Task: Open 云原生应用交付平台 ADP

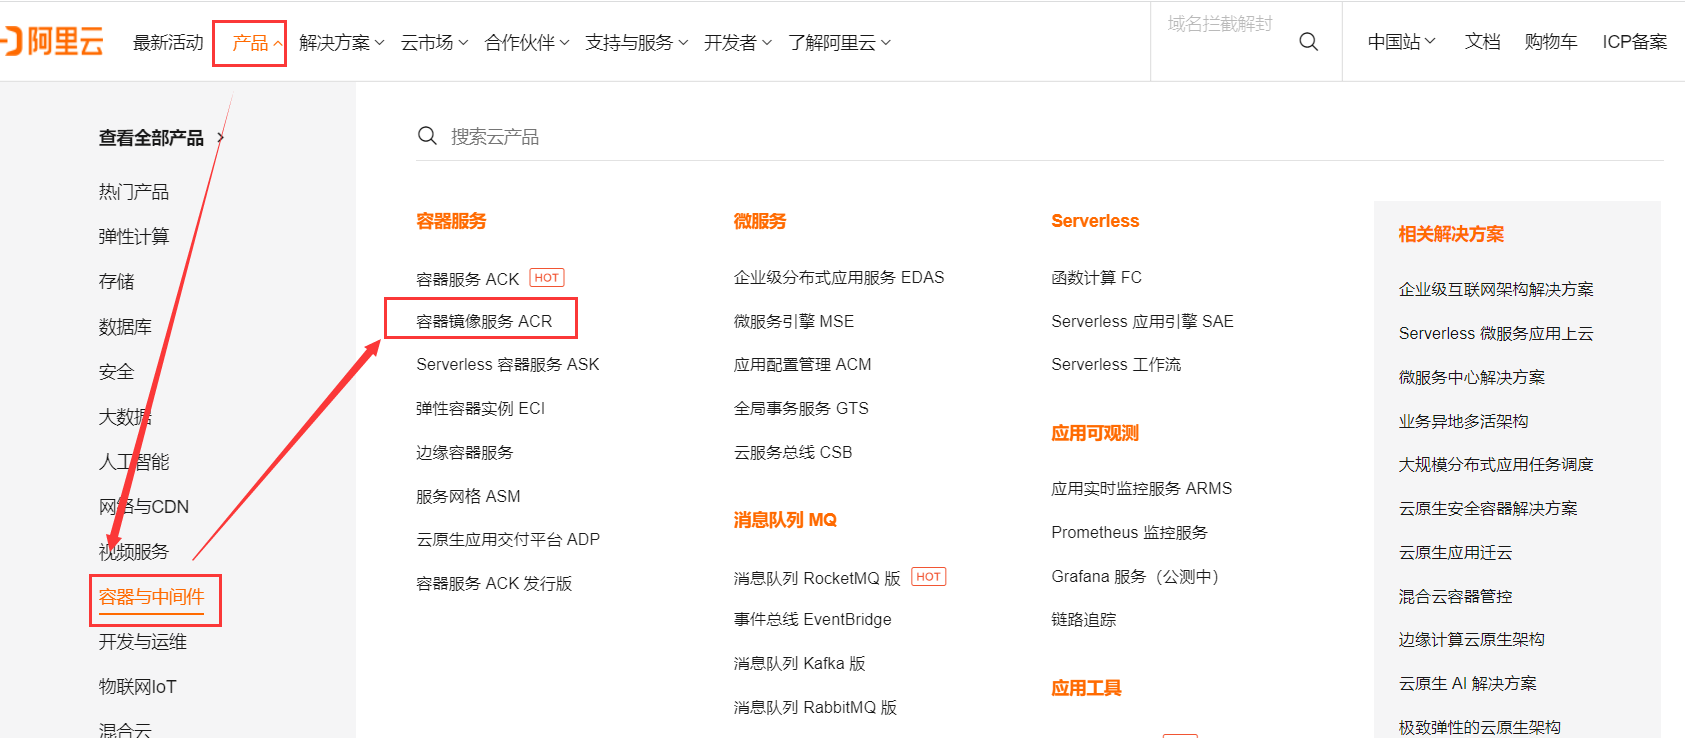Action: click(x=508, y=540)
